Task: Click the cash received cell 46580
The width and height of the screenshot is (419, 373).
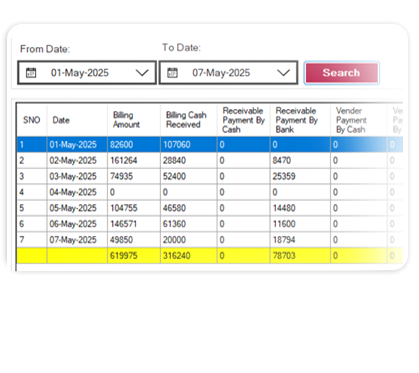Action: pyautogui.click(x=189, y=208)
